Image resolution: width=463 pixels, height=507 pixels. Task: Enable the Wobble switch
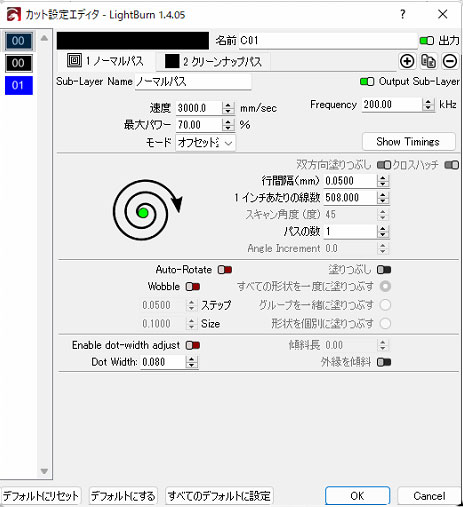pos(193,287)
